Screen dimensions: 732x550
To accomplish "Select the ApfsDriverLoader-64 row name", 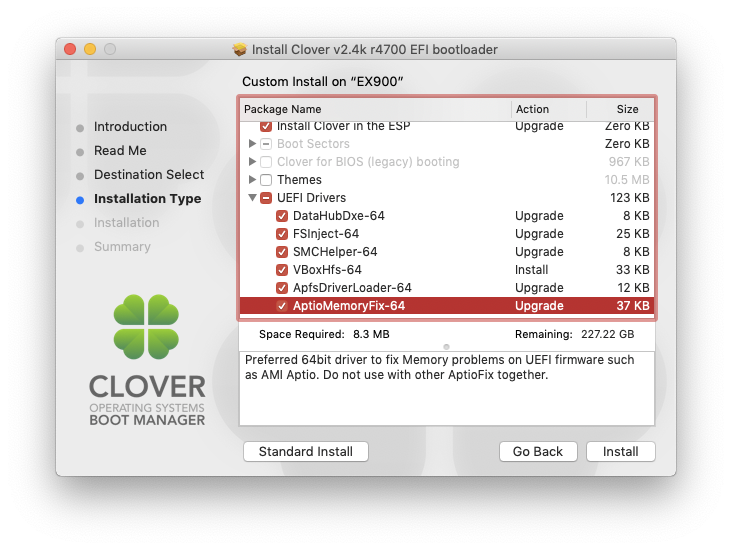I will coord(352,288).
